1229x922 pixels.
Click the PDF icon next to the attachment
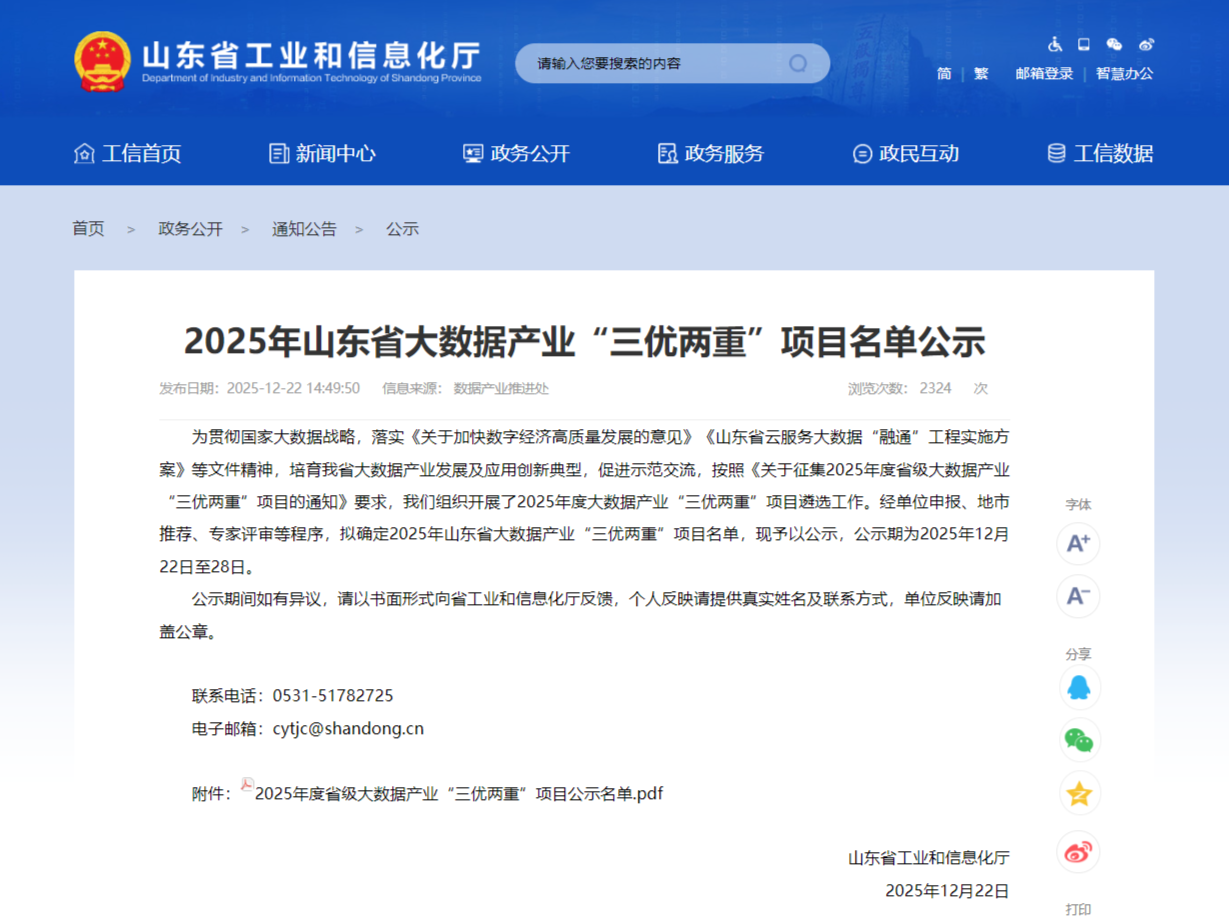246,788
